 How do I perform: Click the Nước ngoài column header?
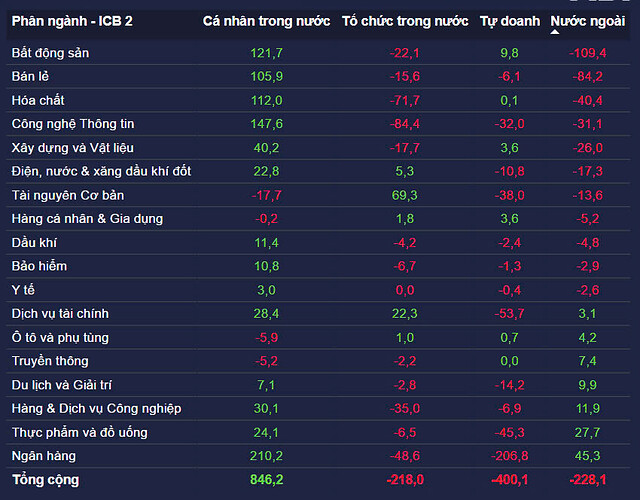click(x=588, y=21)
